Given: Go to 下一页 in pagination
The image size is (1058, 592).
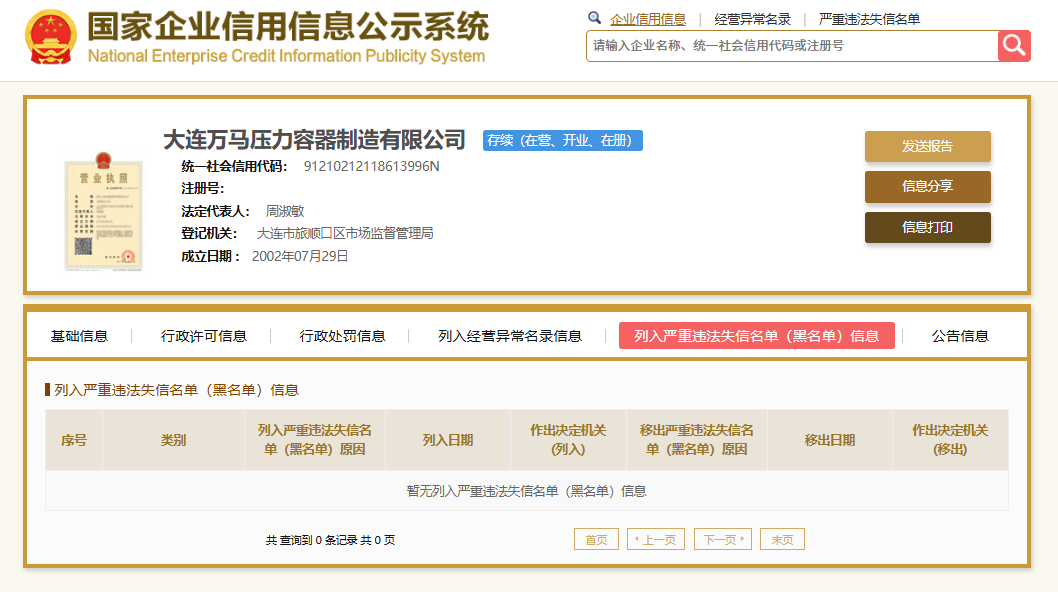Looking at the screenshot, I should (x=723, y=539).
